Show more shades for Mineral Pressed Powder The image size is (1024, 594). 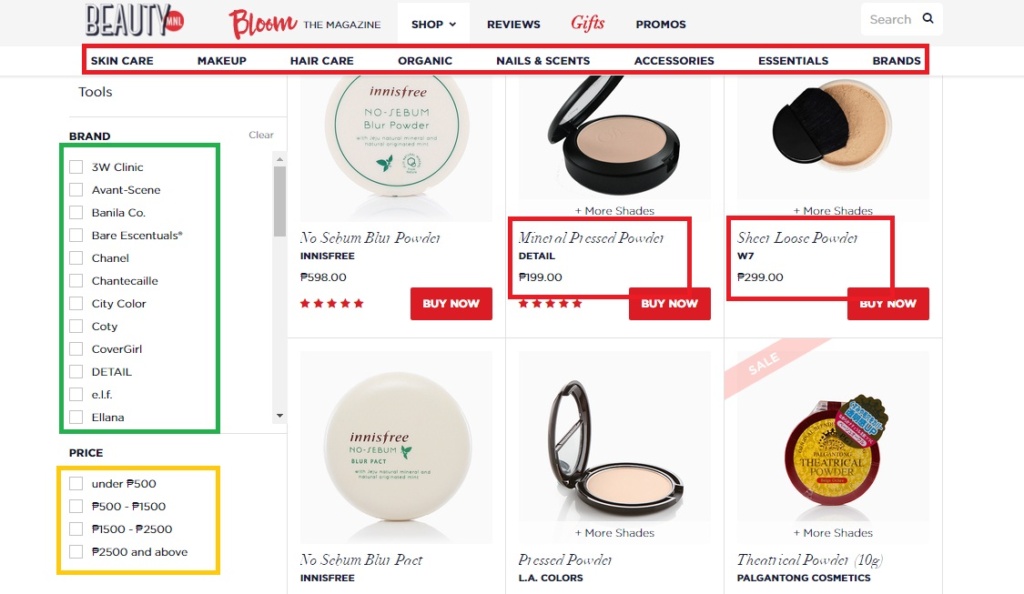tap(614, 211)
